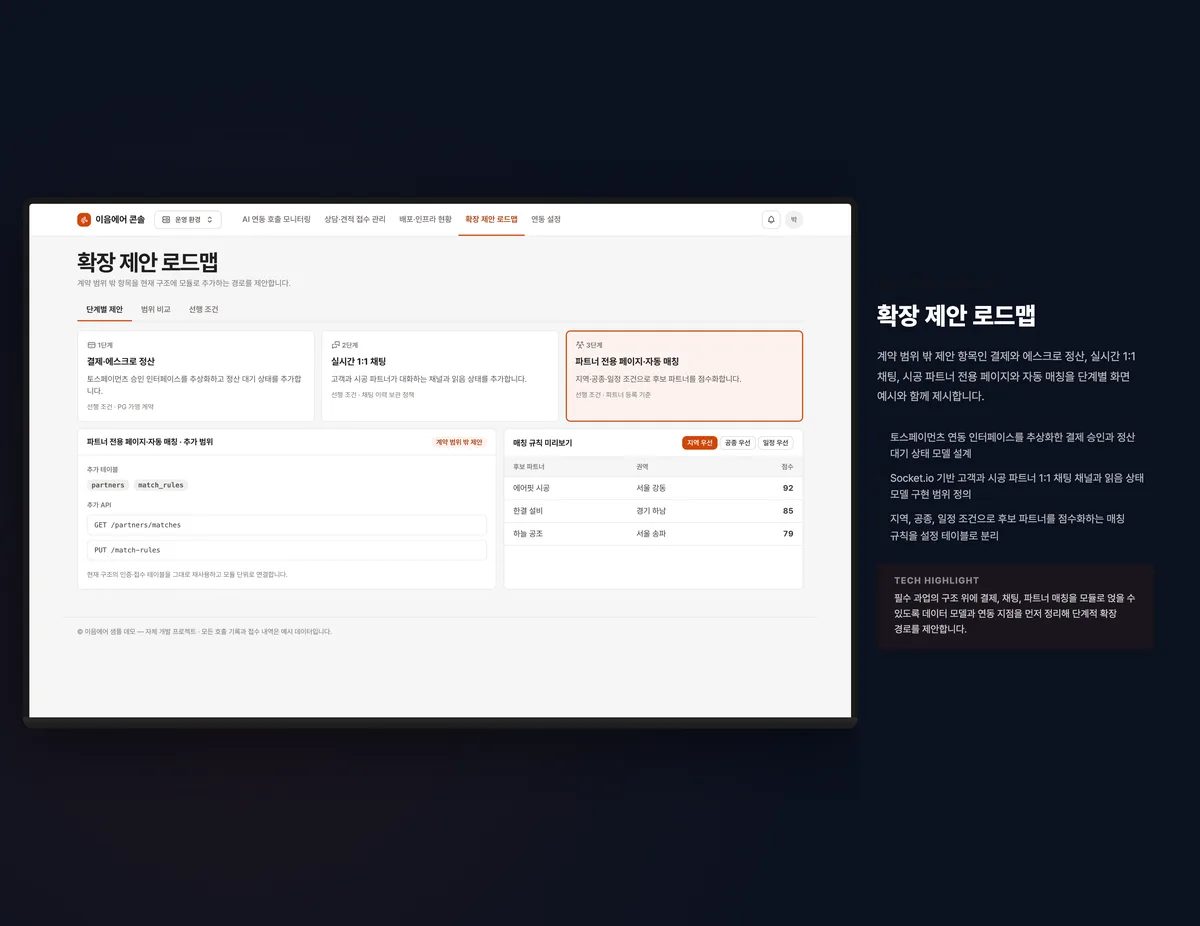Viewport: 1200px width, 926px height.
Task: Click the TECH HIGHLIGHT heading on the right
Action: 937,580
